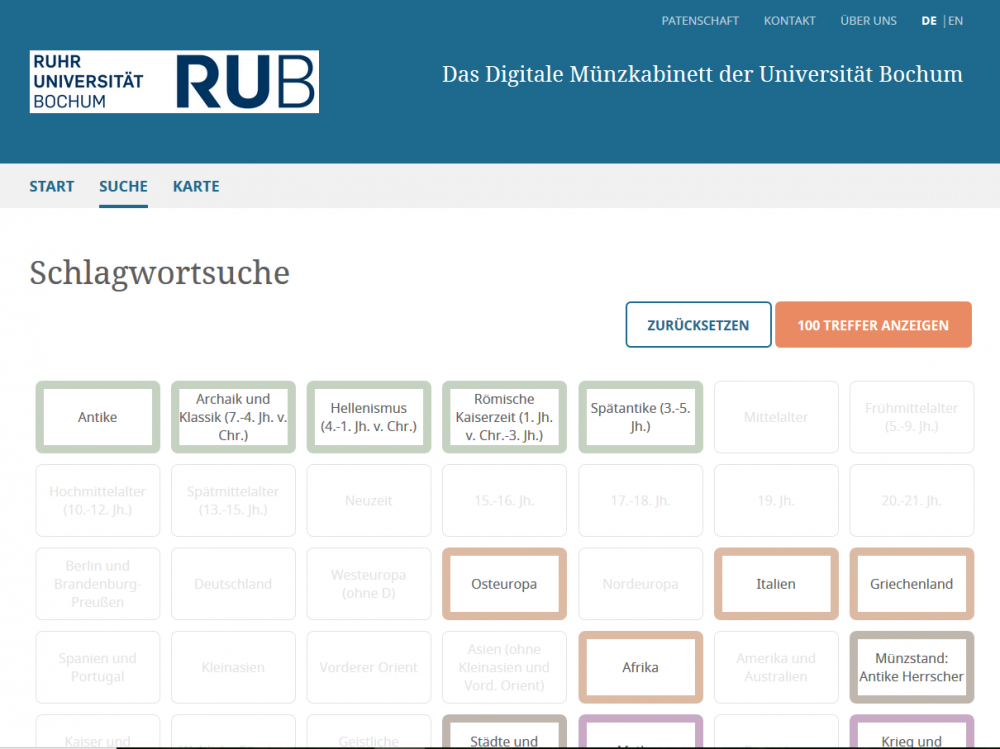This screenshot has height=749, width=1000.
Task: Go to Über Uns page
Action: pos(868,21)
